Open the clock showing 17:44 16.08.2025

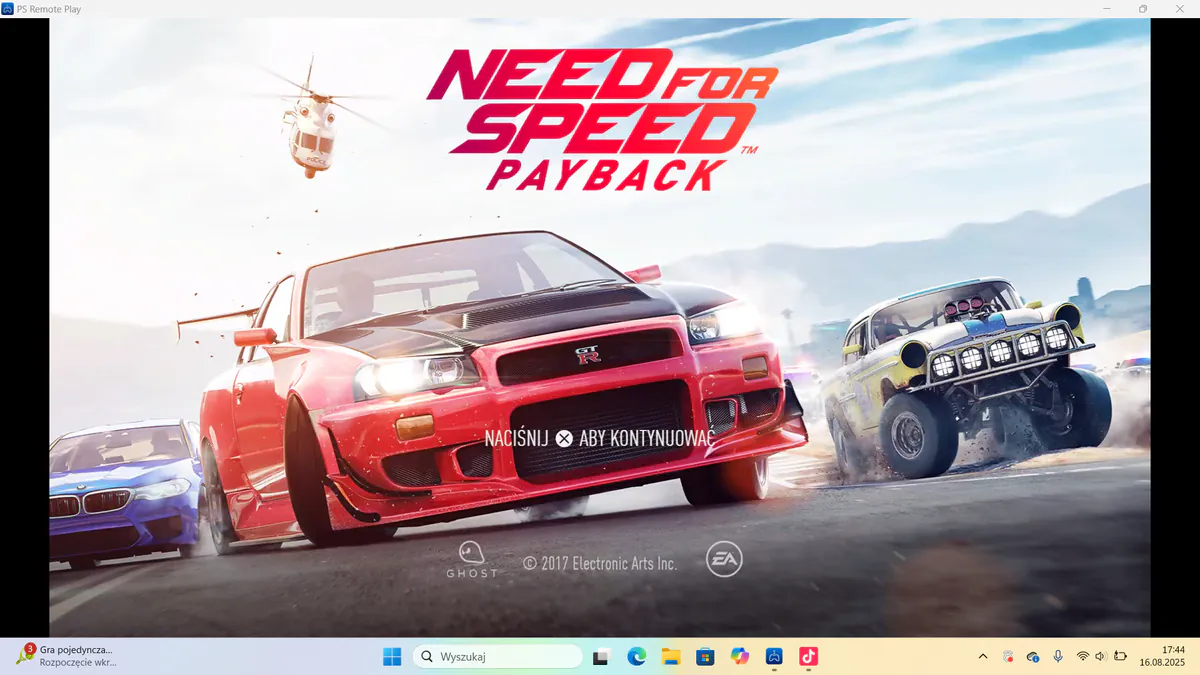1162,656
